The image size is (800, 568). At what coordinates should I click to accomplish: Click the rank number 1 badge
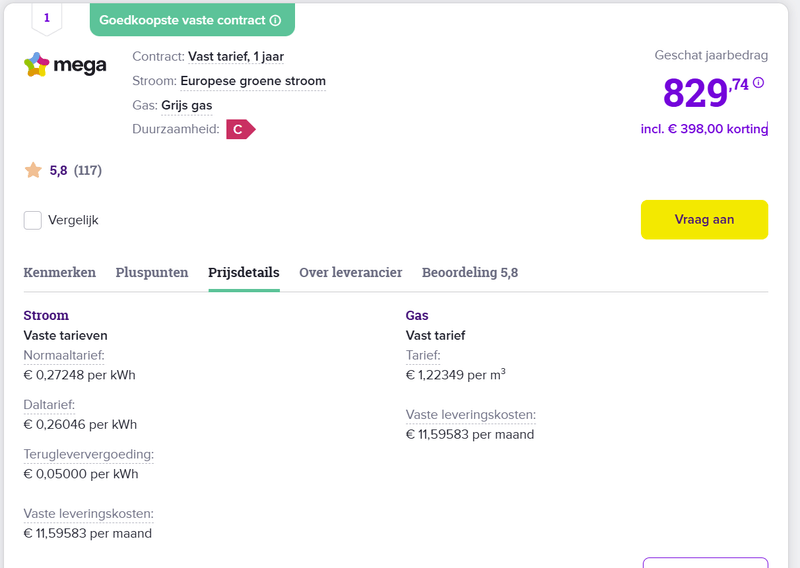tap(47, 18)
